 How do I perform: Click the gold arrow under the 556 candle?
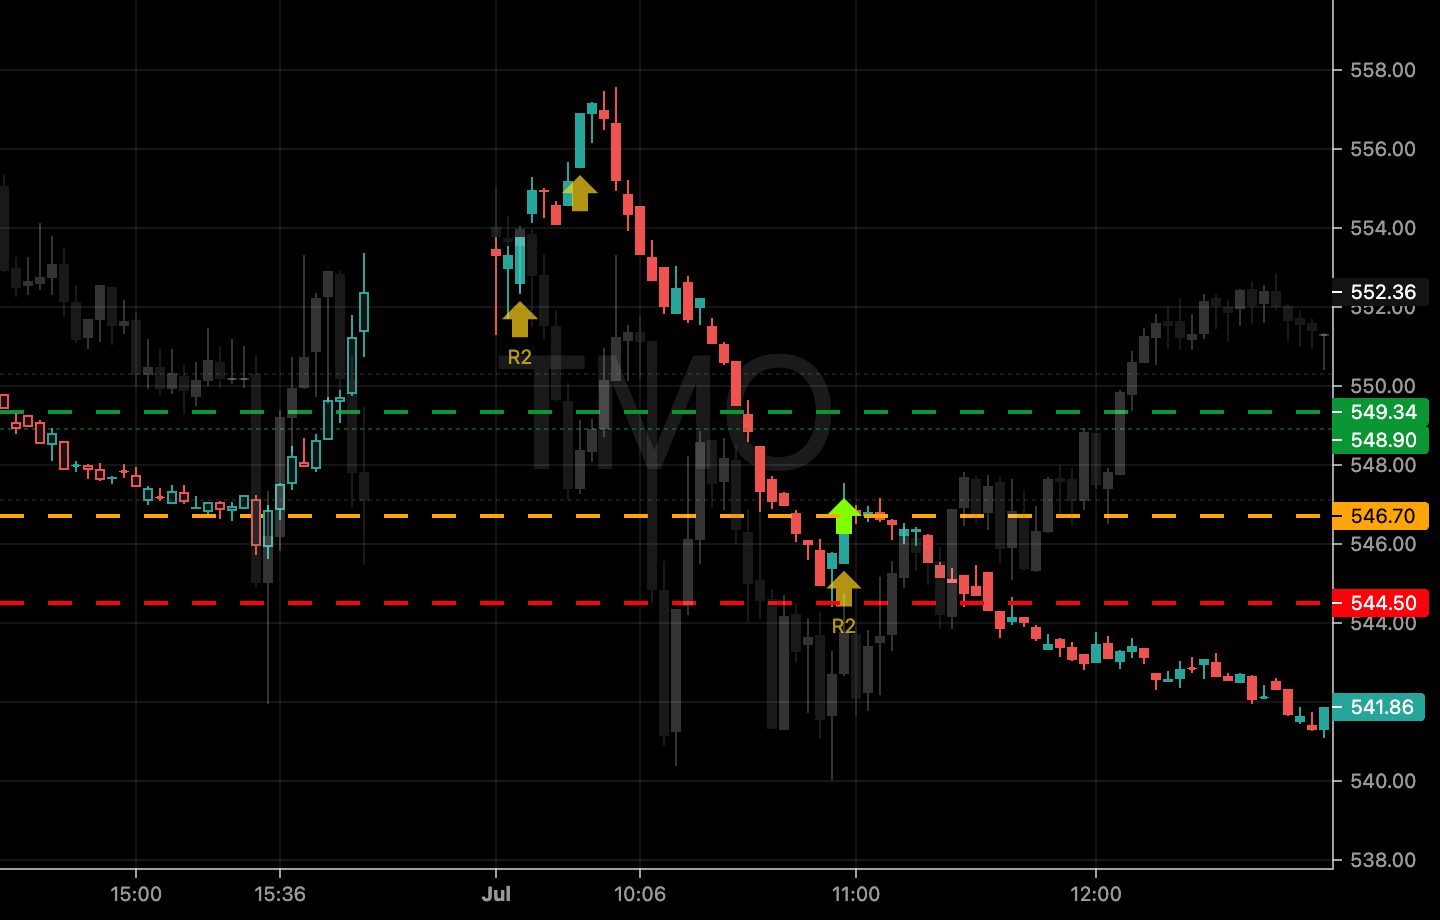pos(580,192)
